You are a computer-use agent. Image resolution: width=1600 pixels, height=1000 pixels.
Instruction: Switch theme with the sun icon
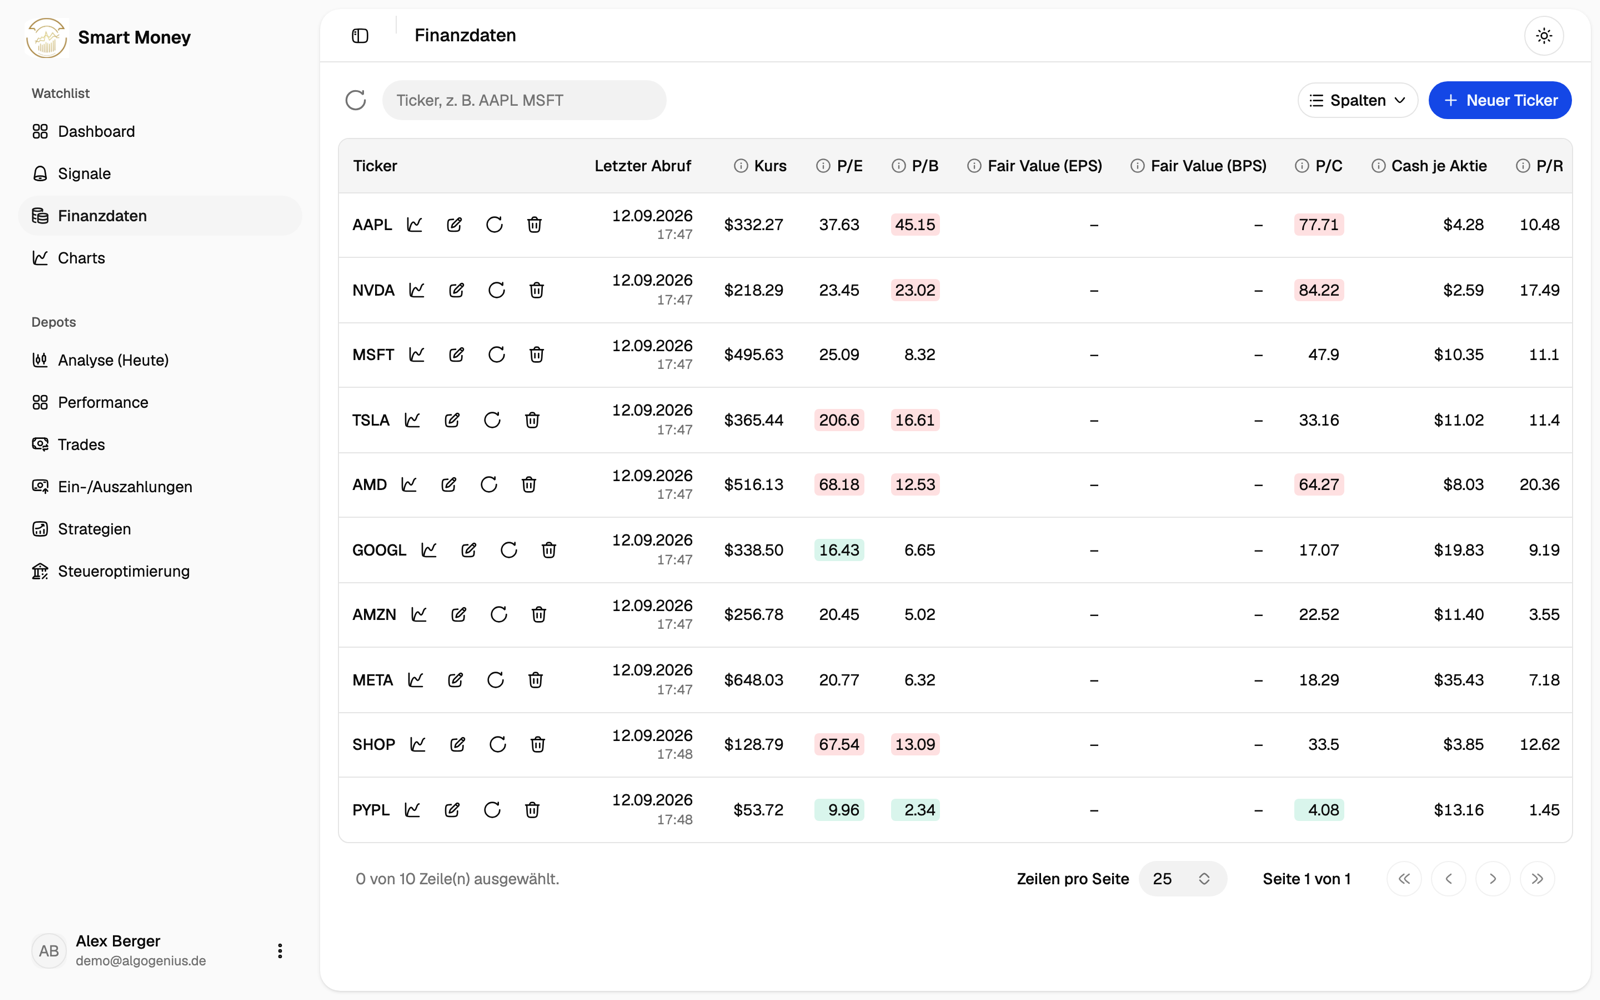coord(1544,36)
